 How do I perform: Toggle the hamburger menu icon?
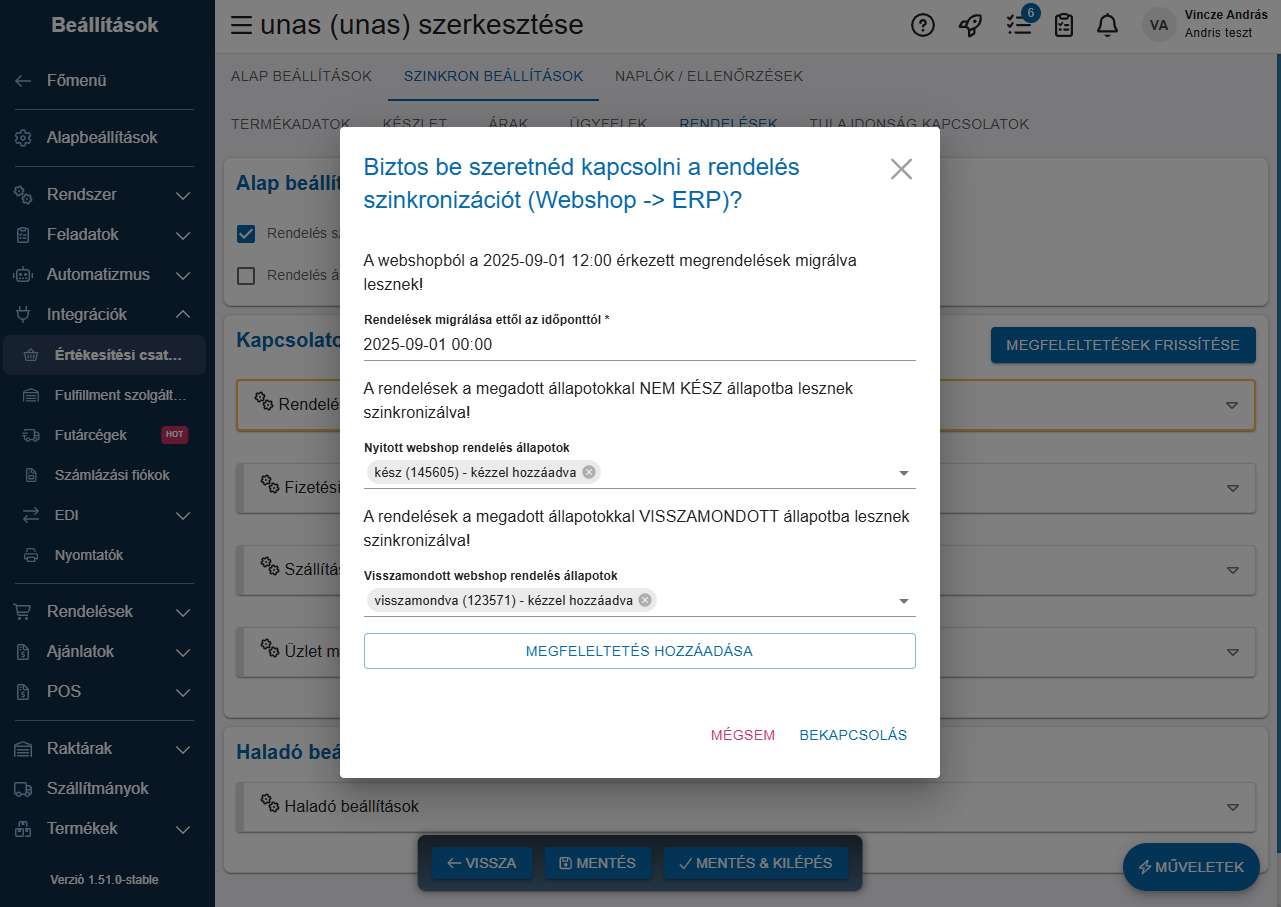point(241,26)
